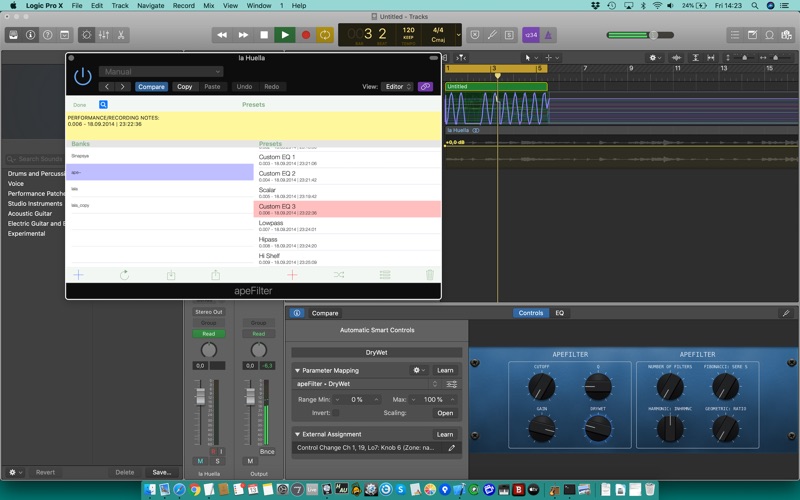Toggle the 1234 Count-in button
800x500 pixels.
(531, 35)
